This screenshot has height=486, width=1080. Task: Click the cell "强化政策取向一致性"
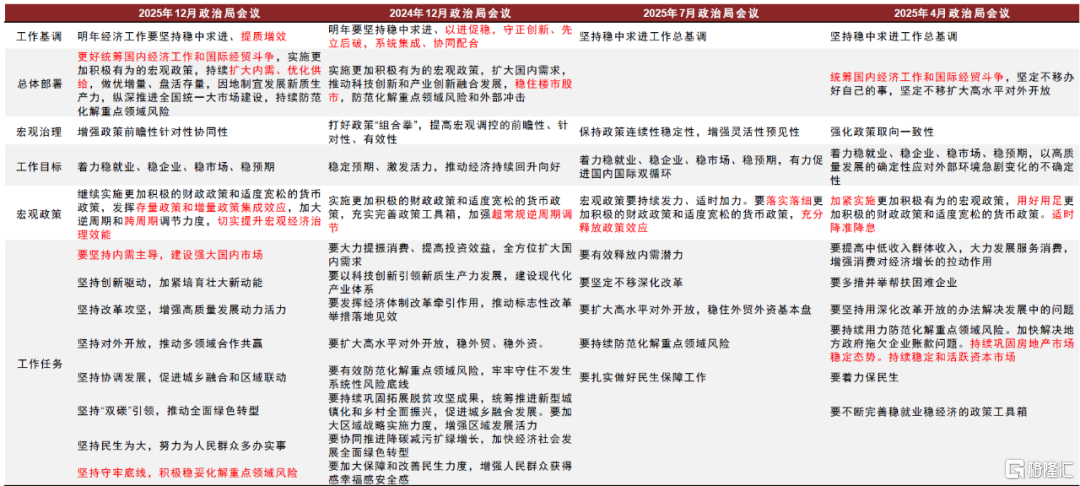click(882, 131)
